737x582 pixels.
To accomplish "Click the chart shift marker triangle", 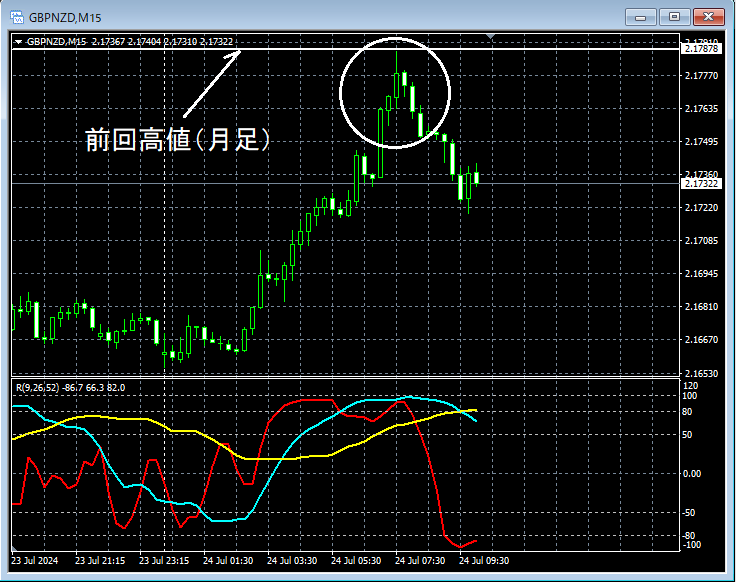I will click(490, 37).
